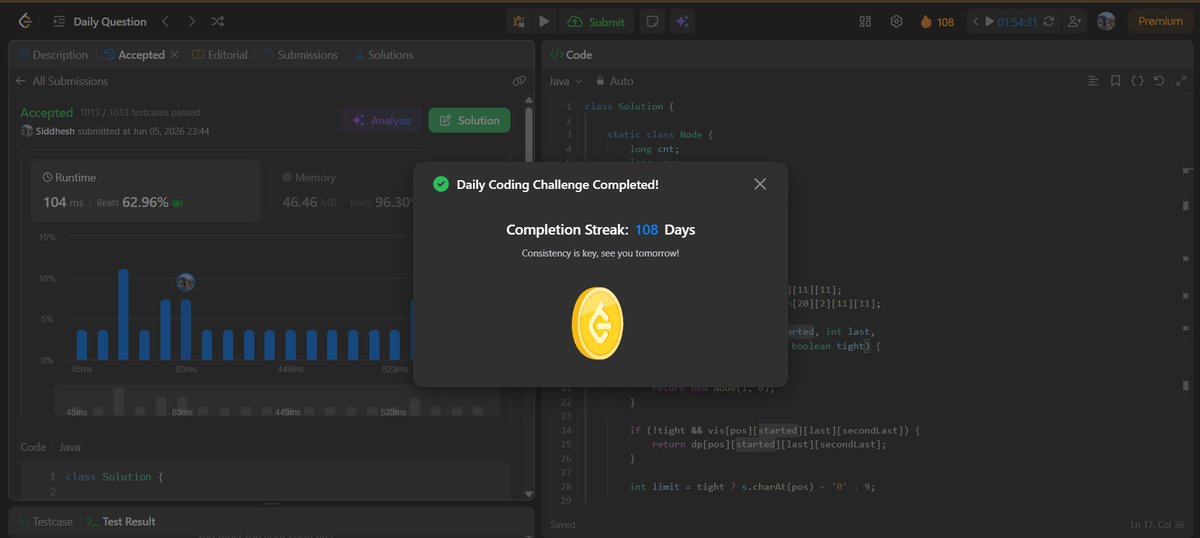Screen dimensions: 1200x538
Task: Click the Premium button
Action: (1160, 21)
